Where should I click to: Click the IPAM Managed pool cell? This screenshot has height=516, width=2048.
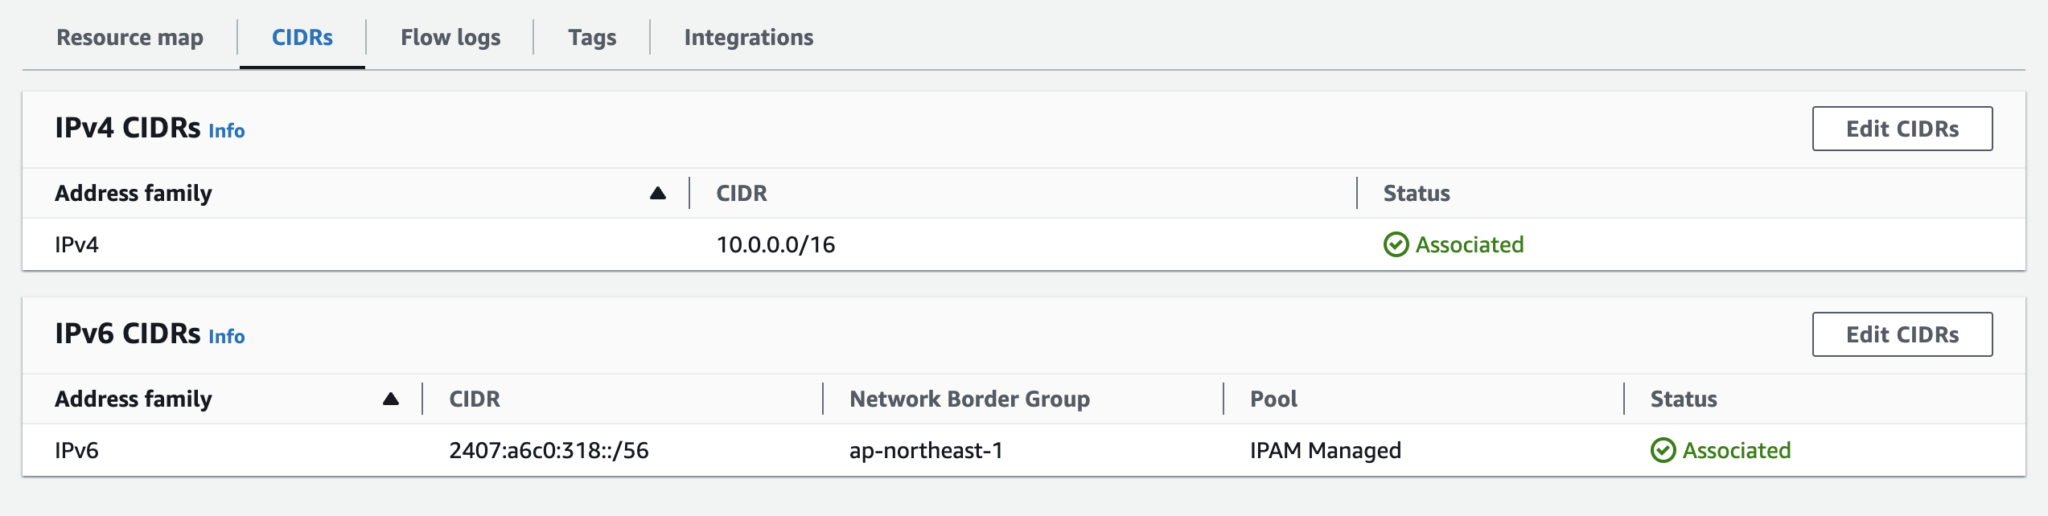click(x=1325, y=451)
